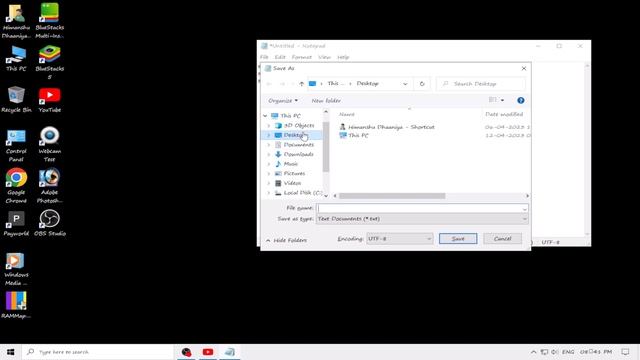Image resolution: width=640 pixels, height=360 pixels.
Task: Click the Up one level arrow in Save As
Action: [x=301, y=84]
